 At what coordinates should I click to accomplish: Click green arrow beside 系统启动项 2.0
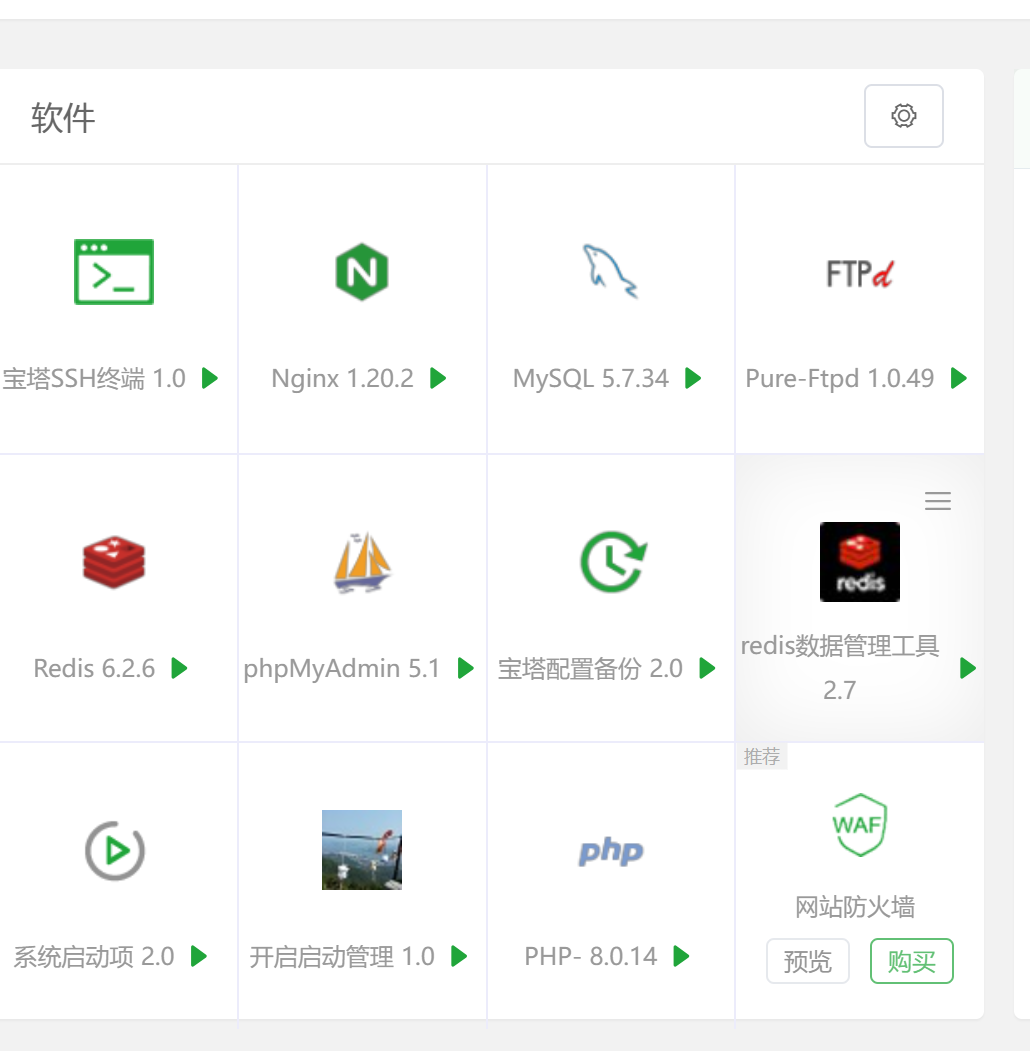(199, 956)
